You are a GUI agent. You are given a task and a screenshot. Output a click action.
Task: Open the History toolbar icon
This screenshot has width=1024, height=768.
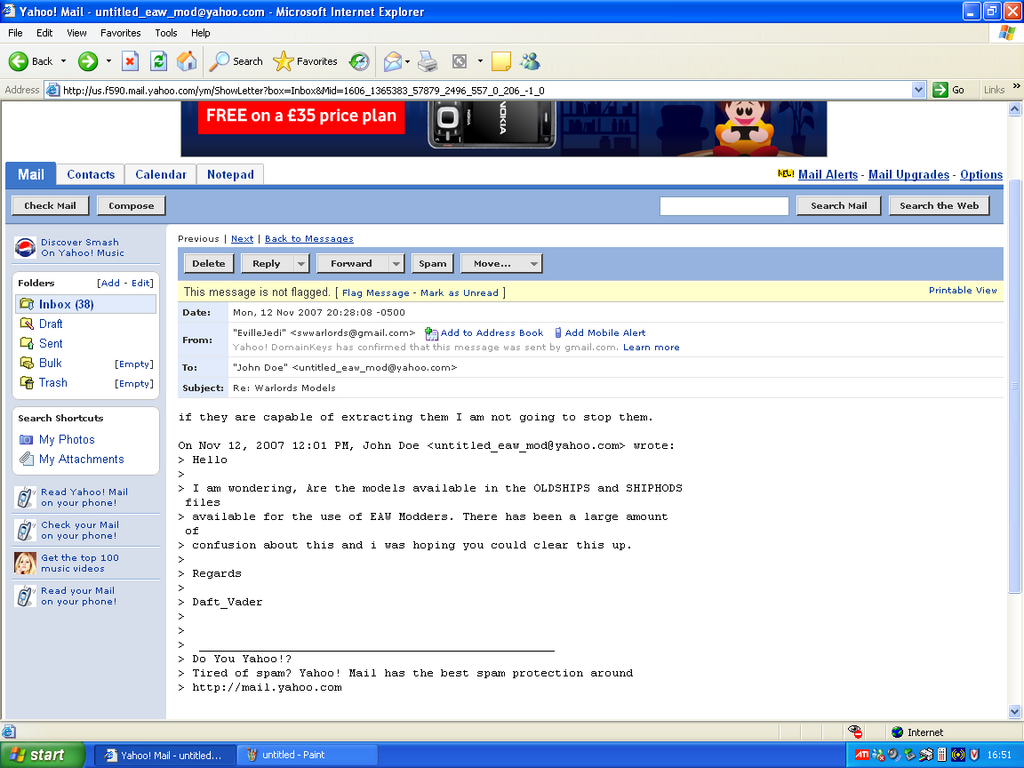click(359, 61)
